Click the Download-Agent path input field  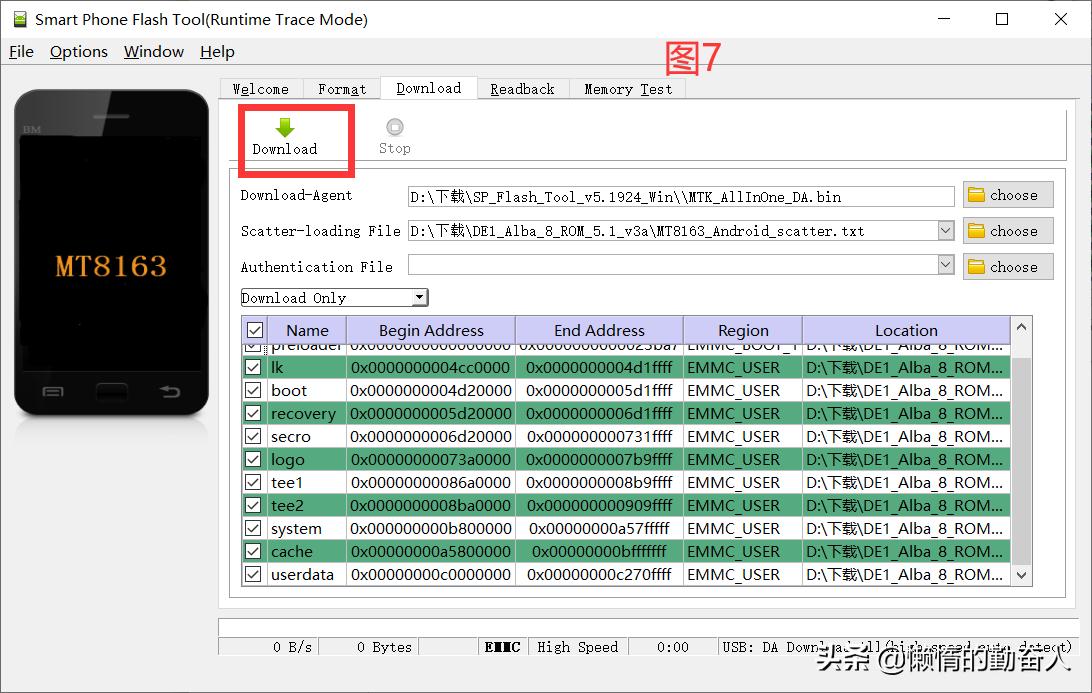click(680, 196)
